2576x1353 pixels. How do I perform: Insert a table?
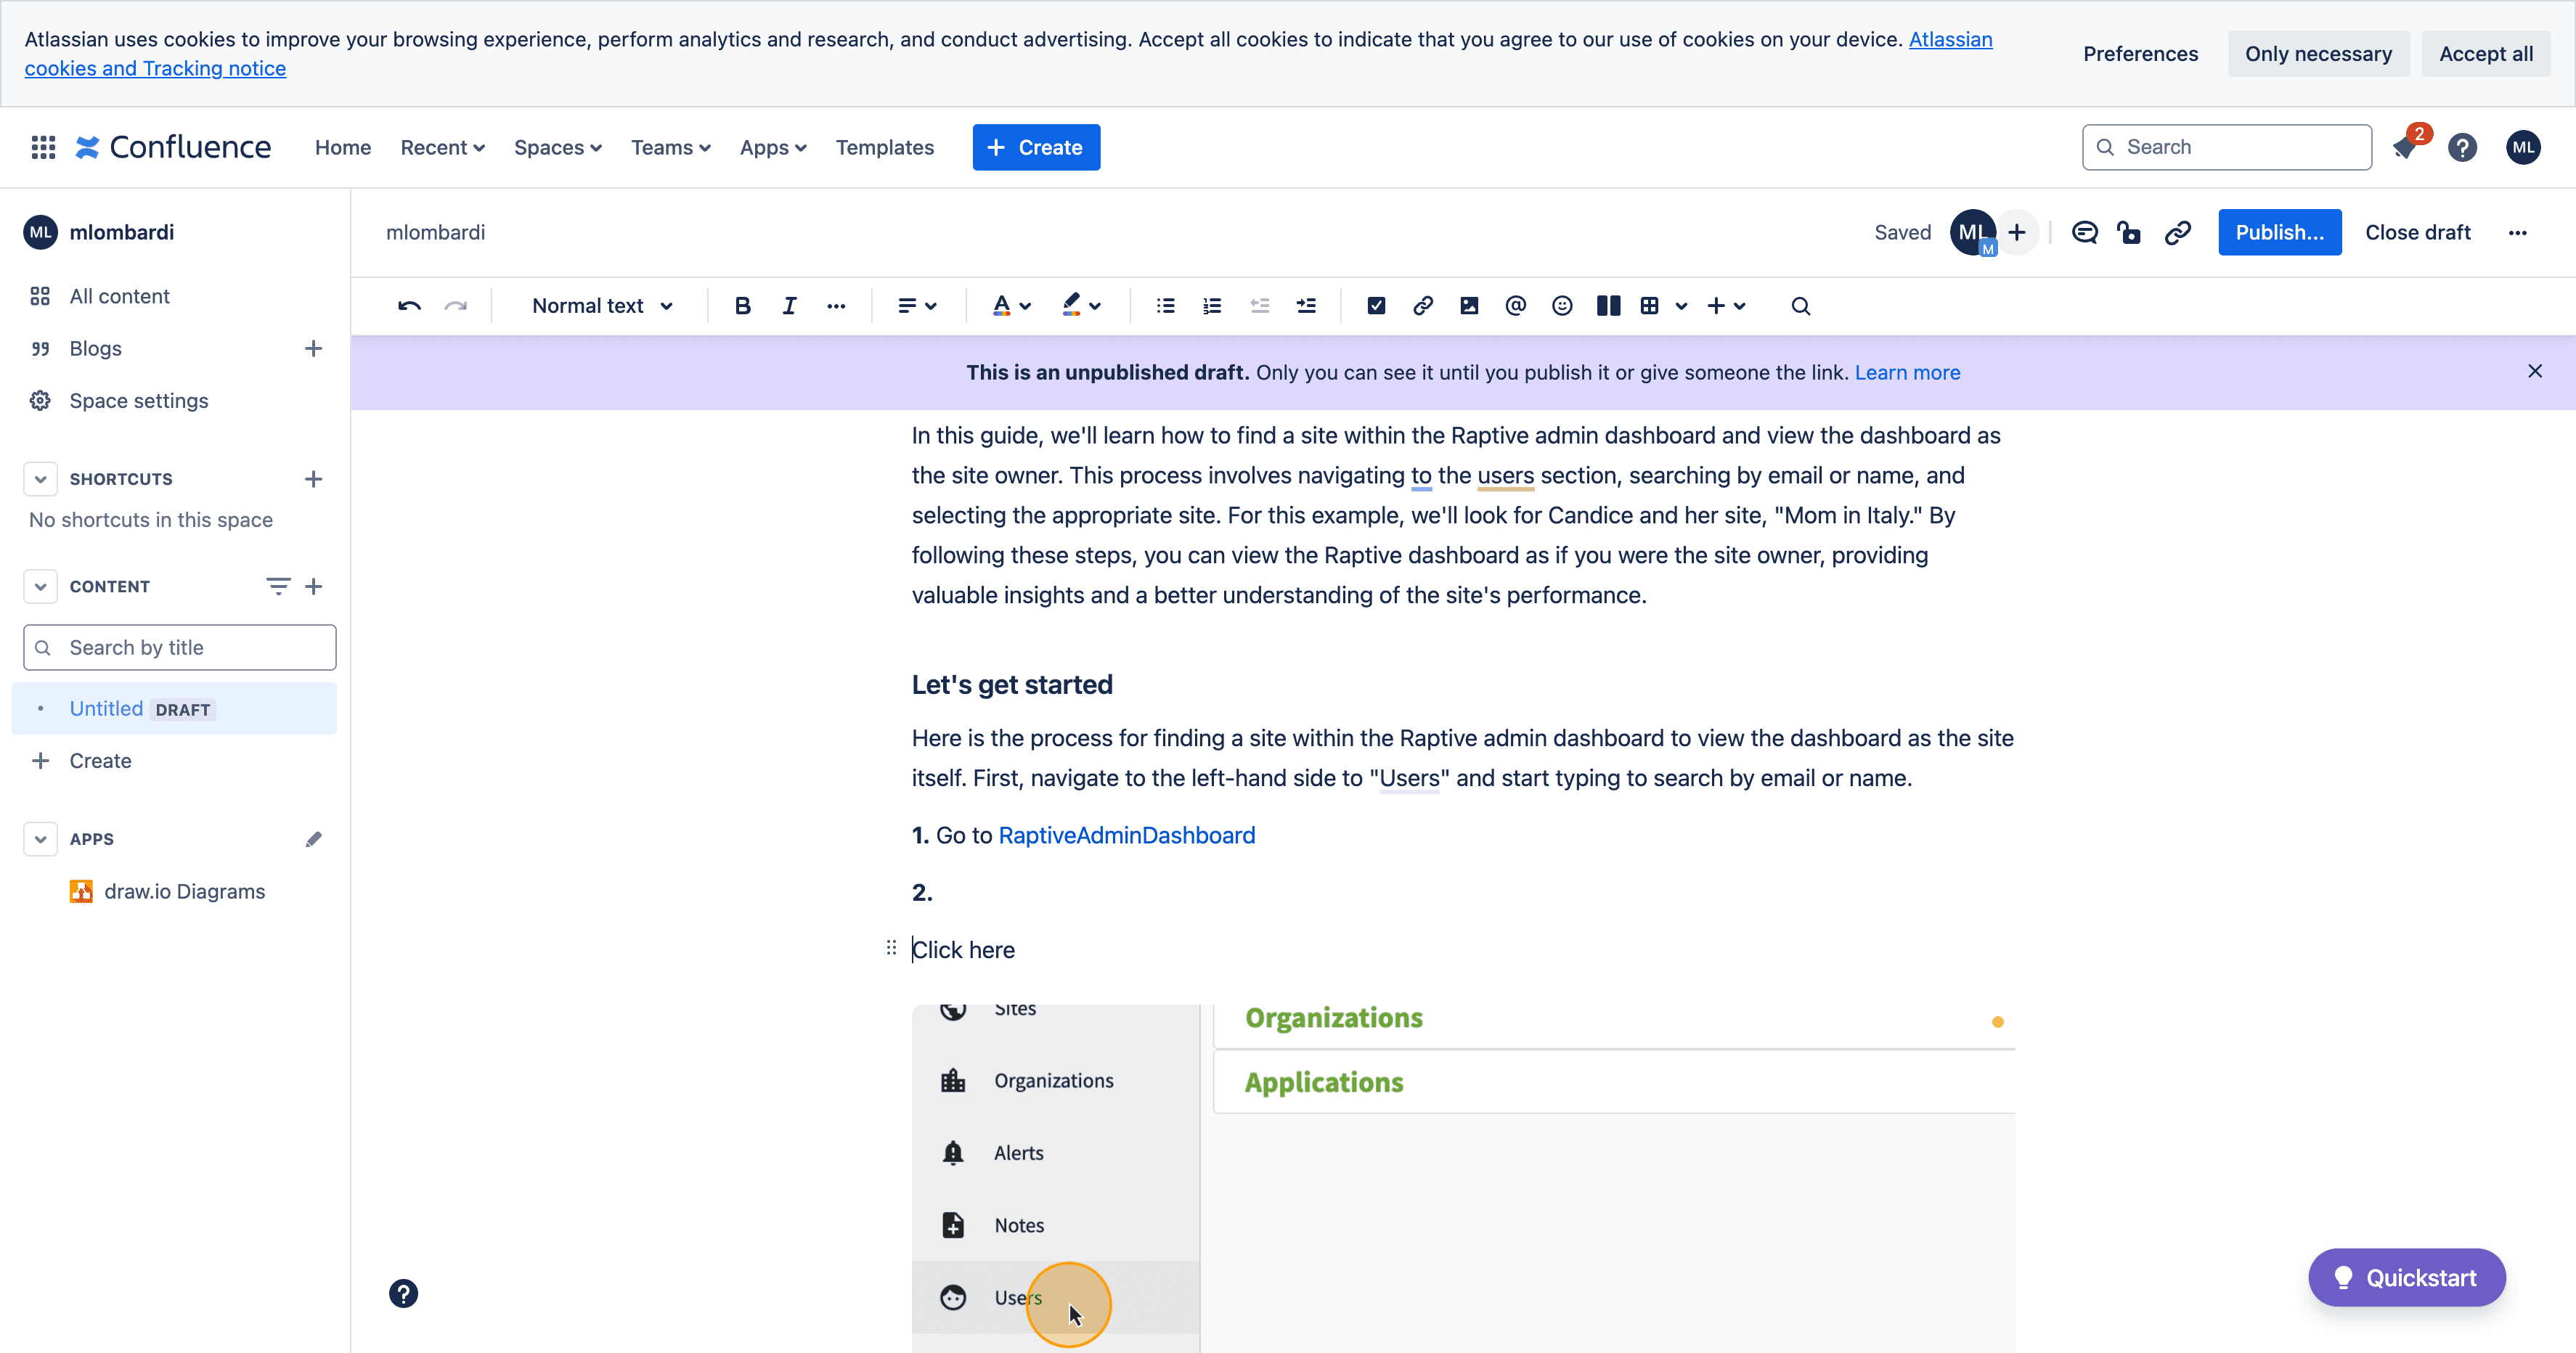click(1650, 306)
